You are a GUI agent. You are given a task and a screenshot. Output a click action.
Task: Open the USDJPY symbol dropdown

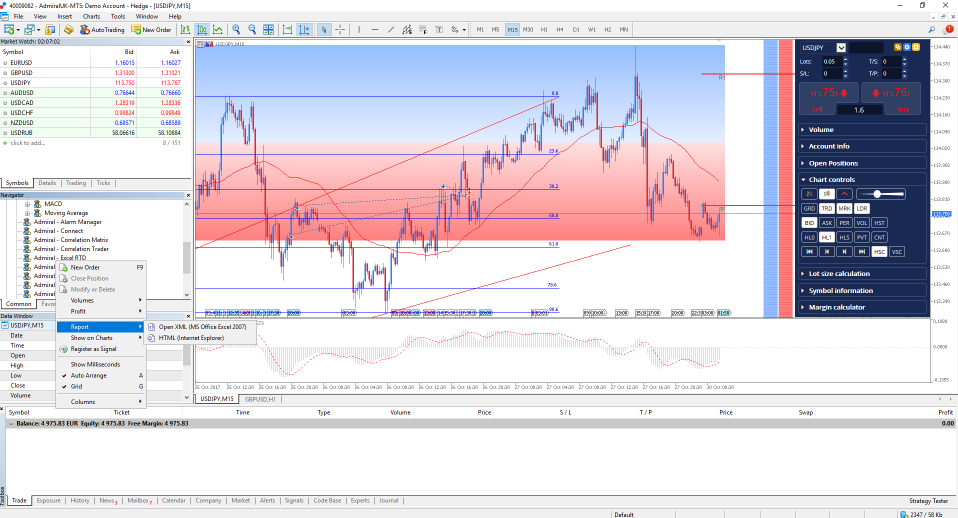841,48
